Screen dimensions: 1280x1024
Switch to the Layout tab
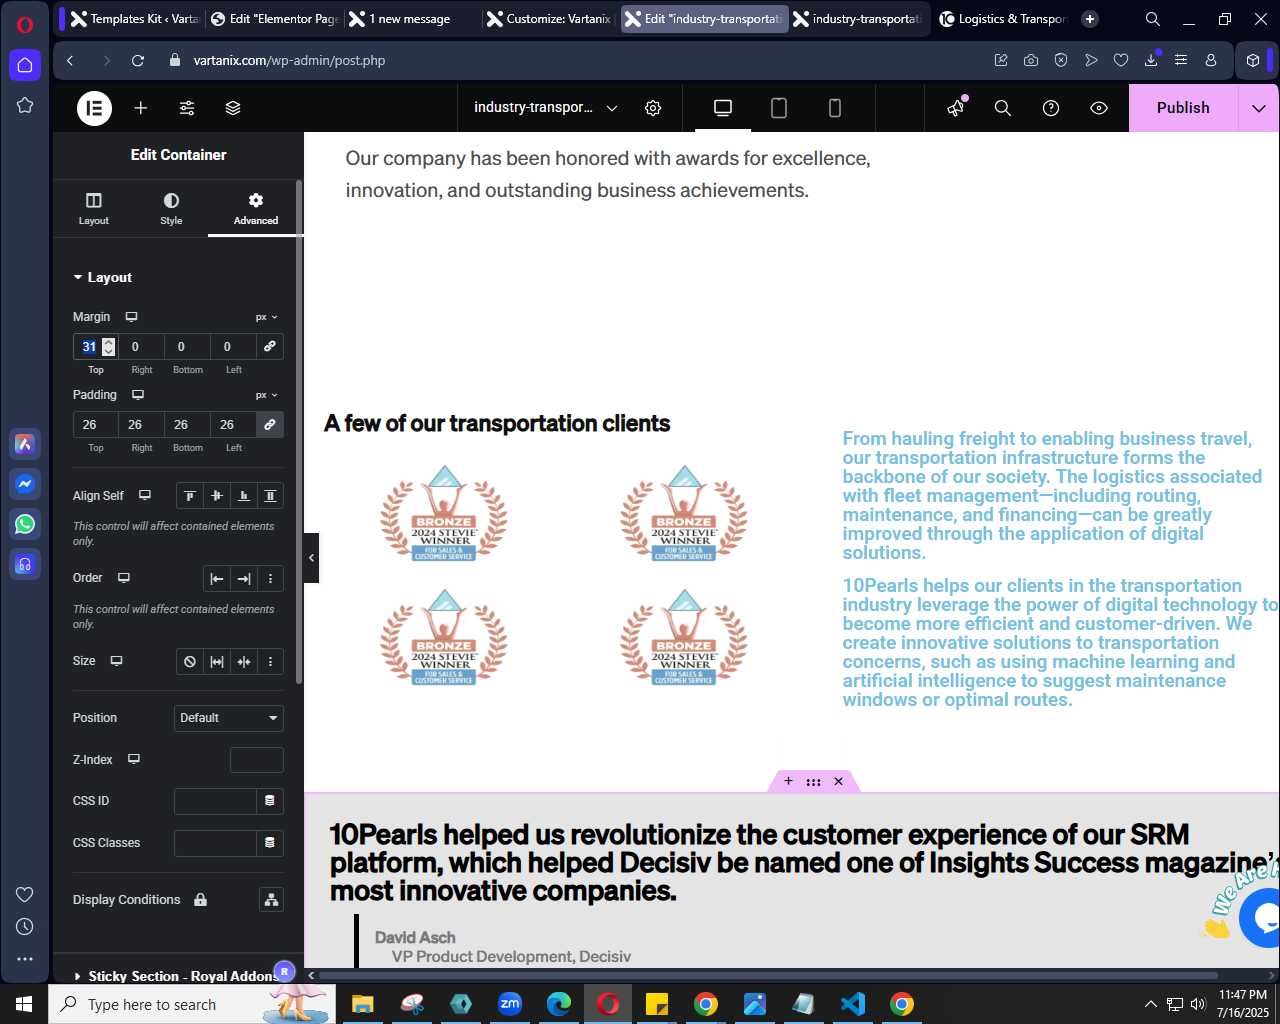pos(94,208)
